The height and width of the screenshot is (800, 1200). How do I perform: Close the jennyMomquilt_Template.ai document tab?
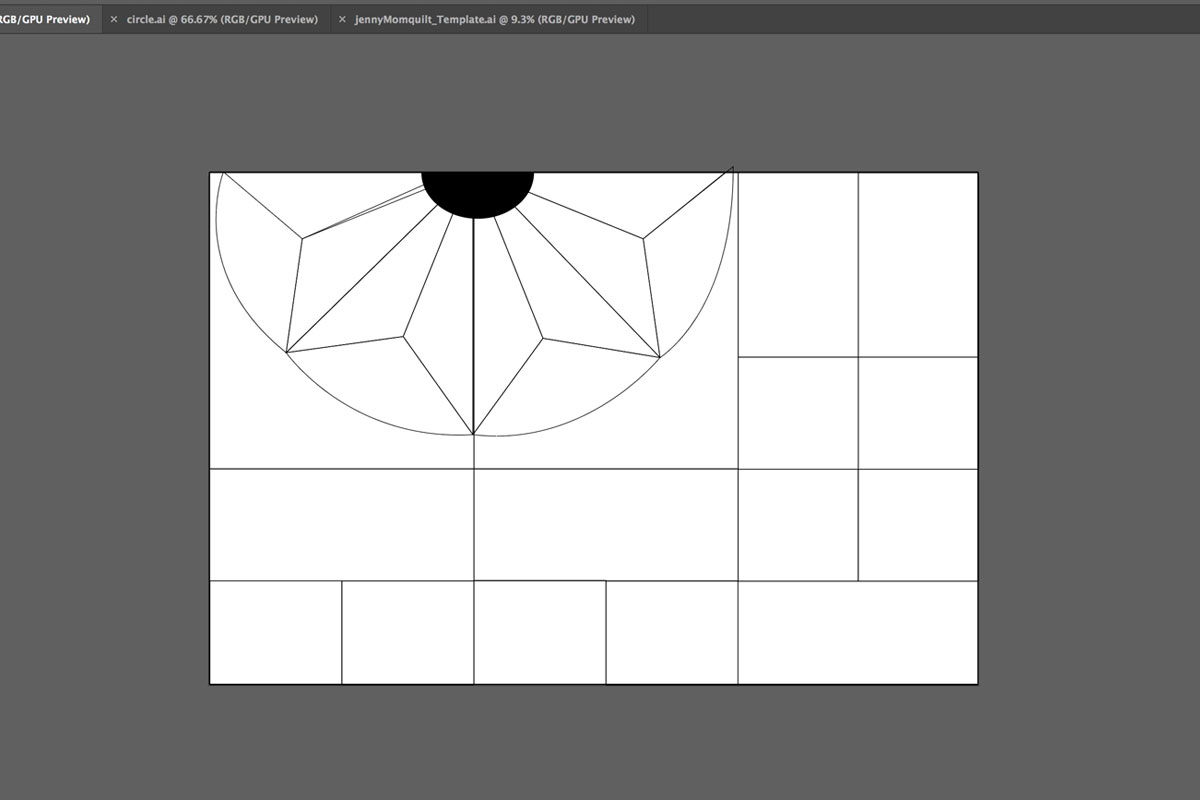[x=342, y=19]
